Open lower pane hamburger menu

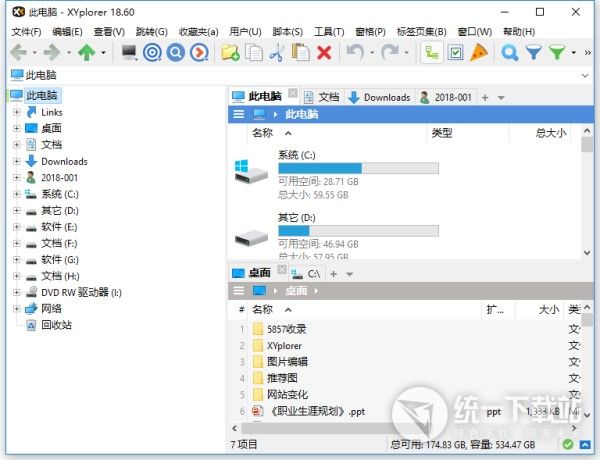pyautogui.click(x=238, y=290)
